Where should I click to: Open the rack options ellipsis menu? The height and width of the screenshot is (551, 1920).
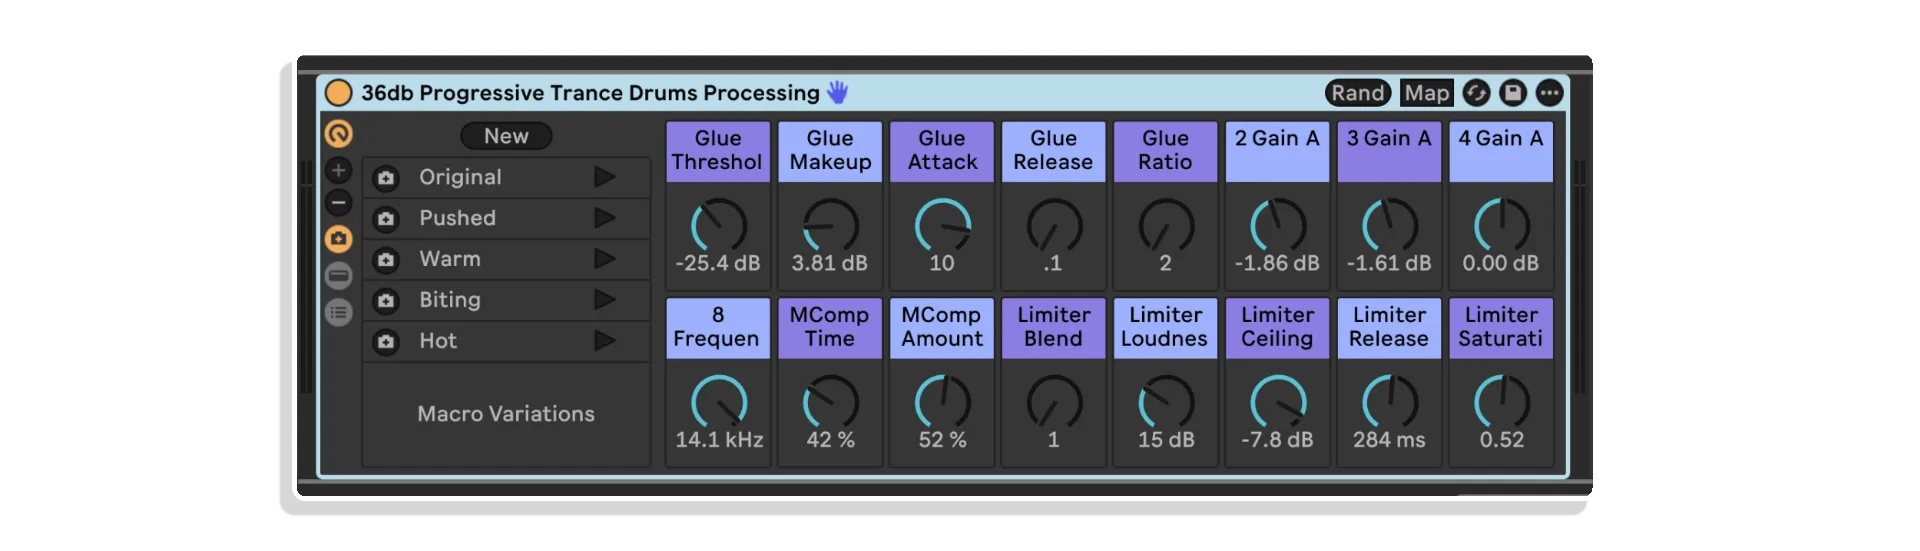pyautogui.click(x=1549, y=93)
